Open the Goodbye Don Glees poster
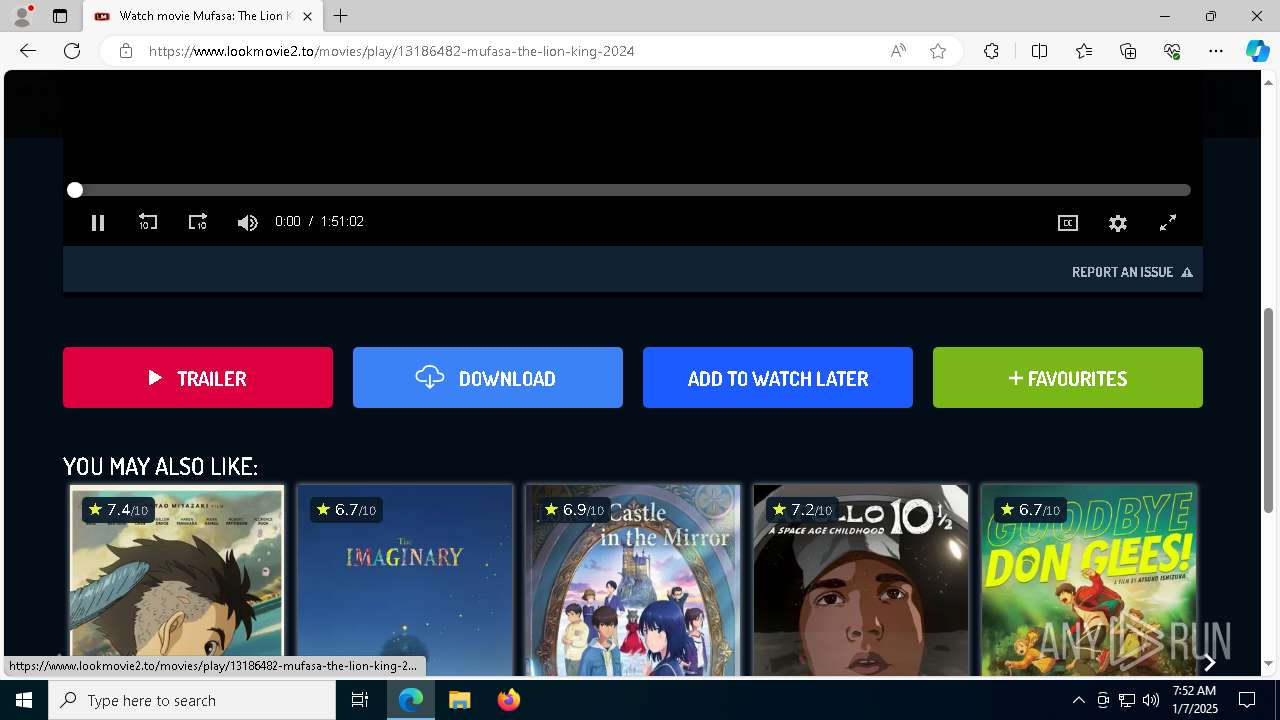 click(1089, 580)
